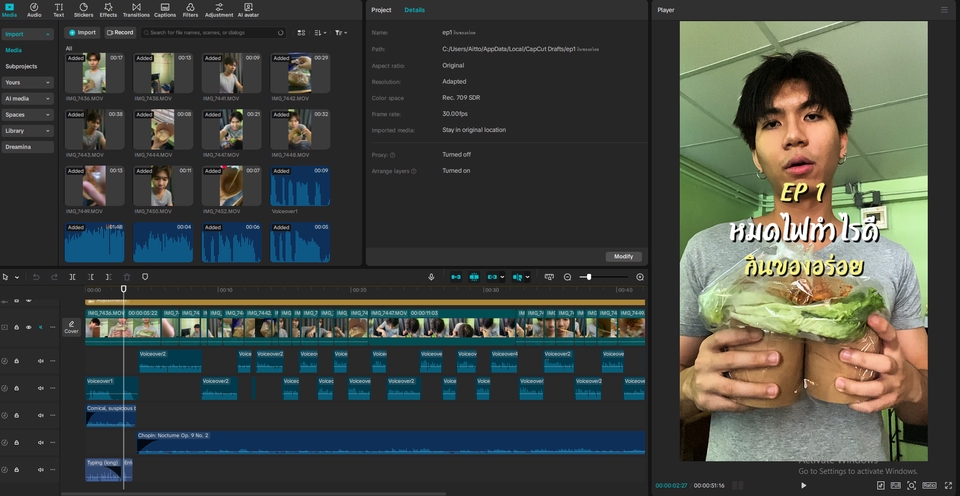Image resolution: width=960 pixels, height=496 pixels.
Task: Expand the AI media sidebar section
Action: click(27, 99)
